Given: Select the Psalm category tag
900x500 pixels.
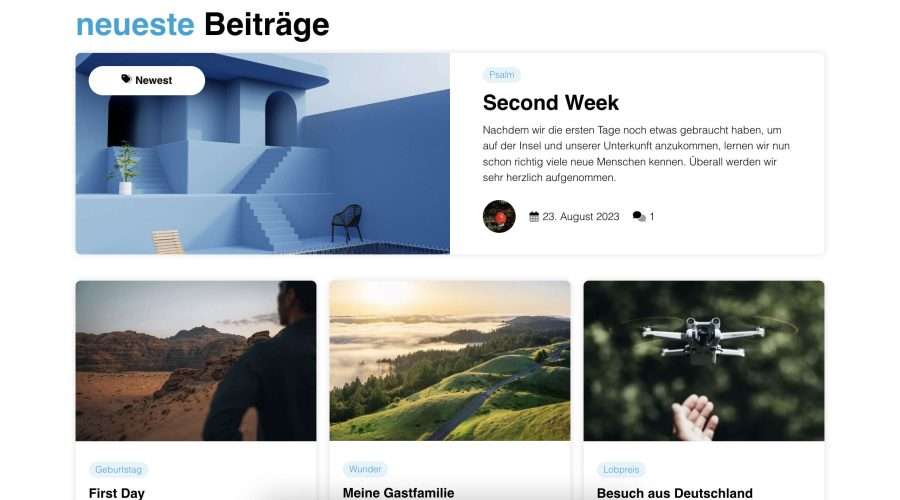Looking at the screenshot, I should (501, 75).
